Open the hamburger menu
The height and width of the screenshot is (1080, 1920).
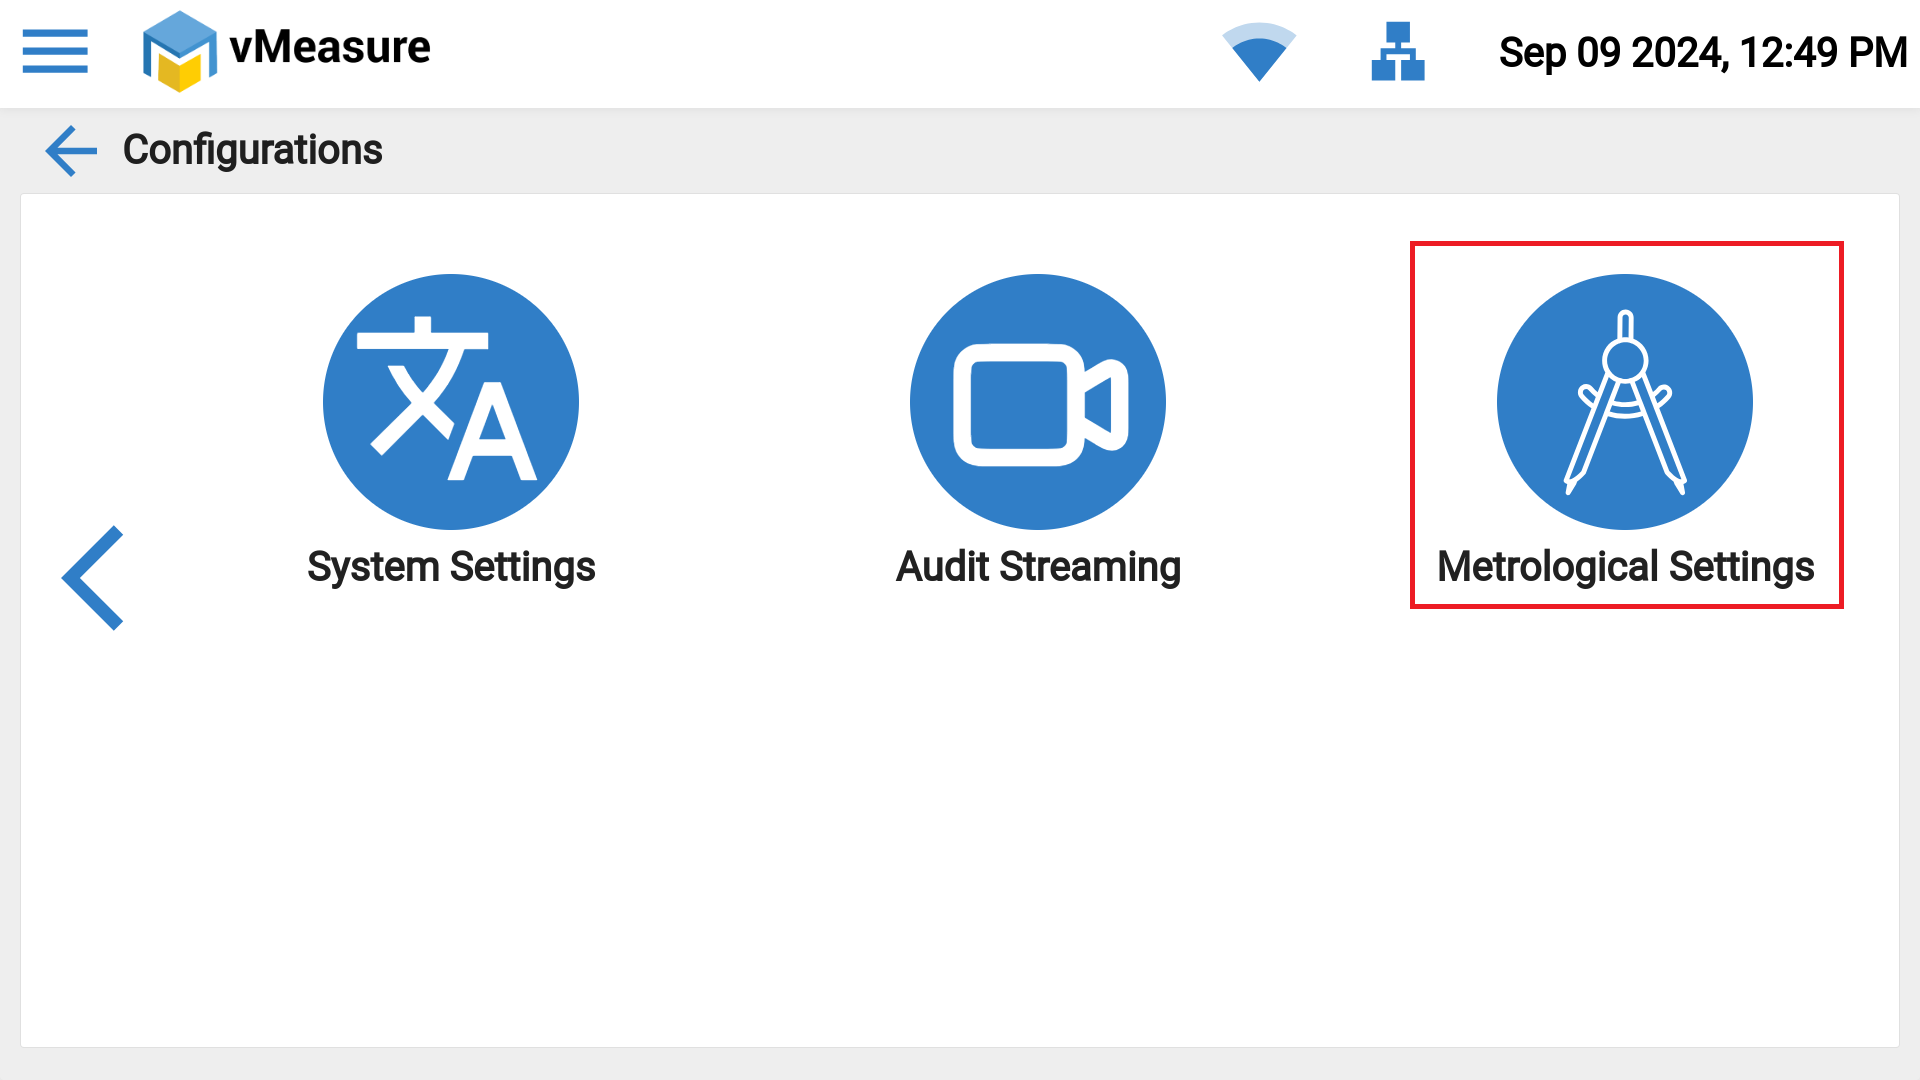click(55, 51)
